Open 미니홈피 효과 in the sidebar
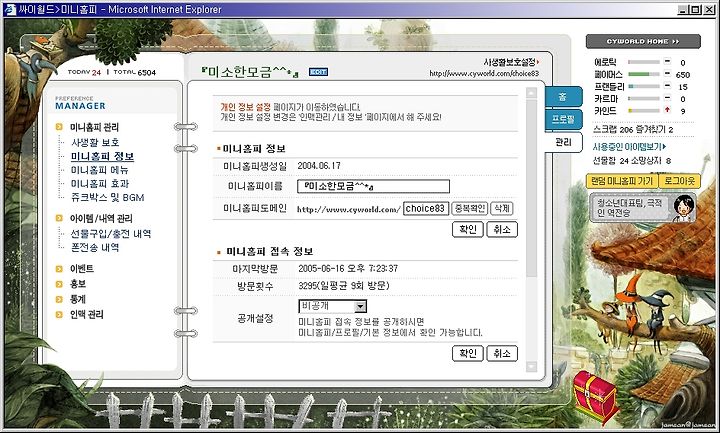The image size is (720, 433). click(100, 184)
